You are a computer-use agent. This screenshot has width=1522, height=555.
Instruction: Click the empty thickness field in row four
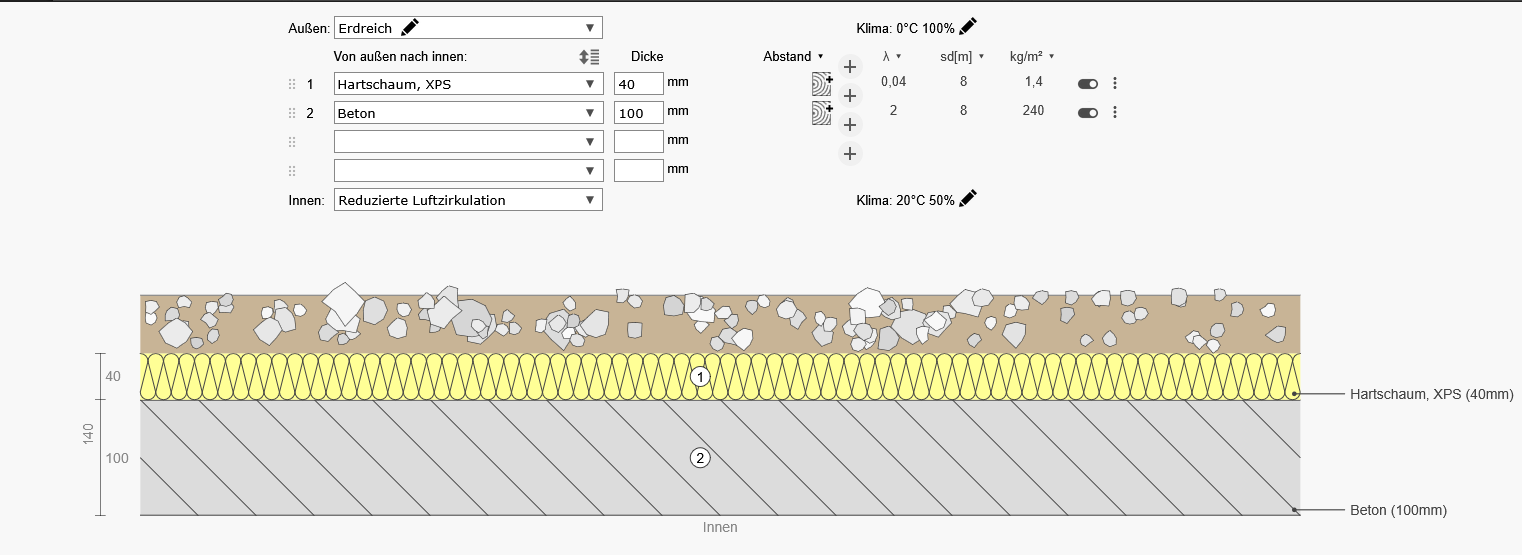pos(639,171)
